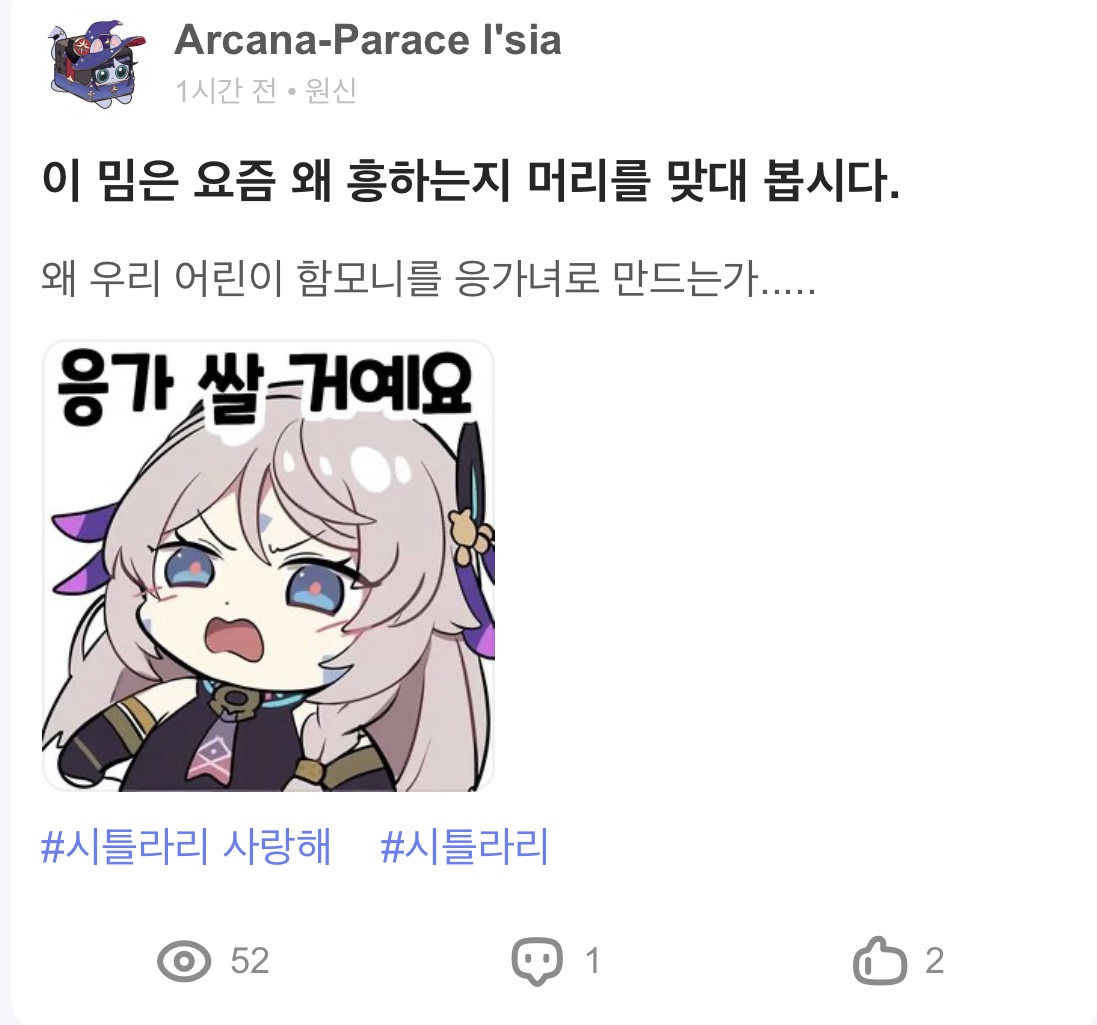Viewport: 1097px width, 1025px height.
Task: Open comments via the speech bubble icon
Action: tap(537, 961)
